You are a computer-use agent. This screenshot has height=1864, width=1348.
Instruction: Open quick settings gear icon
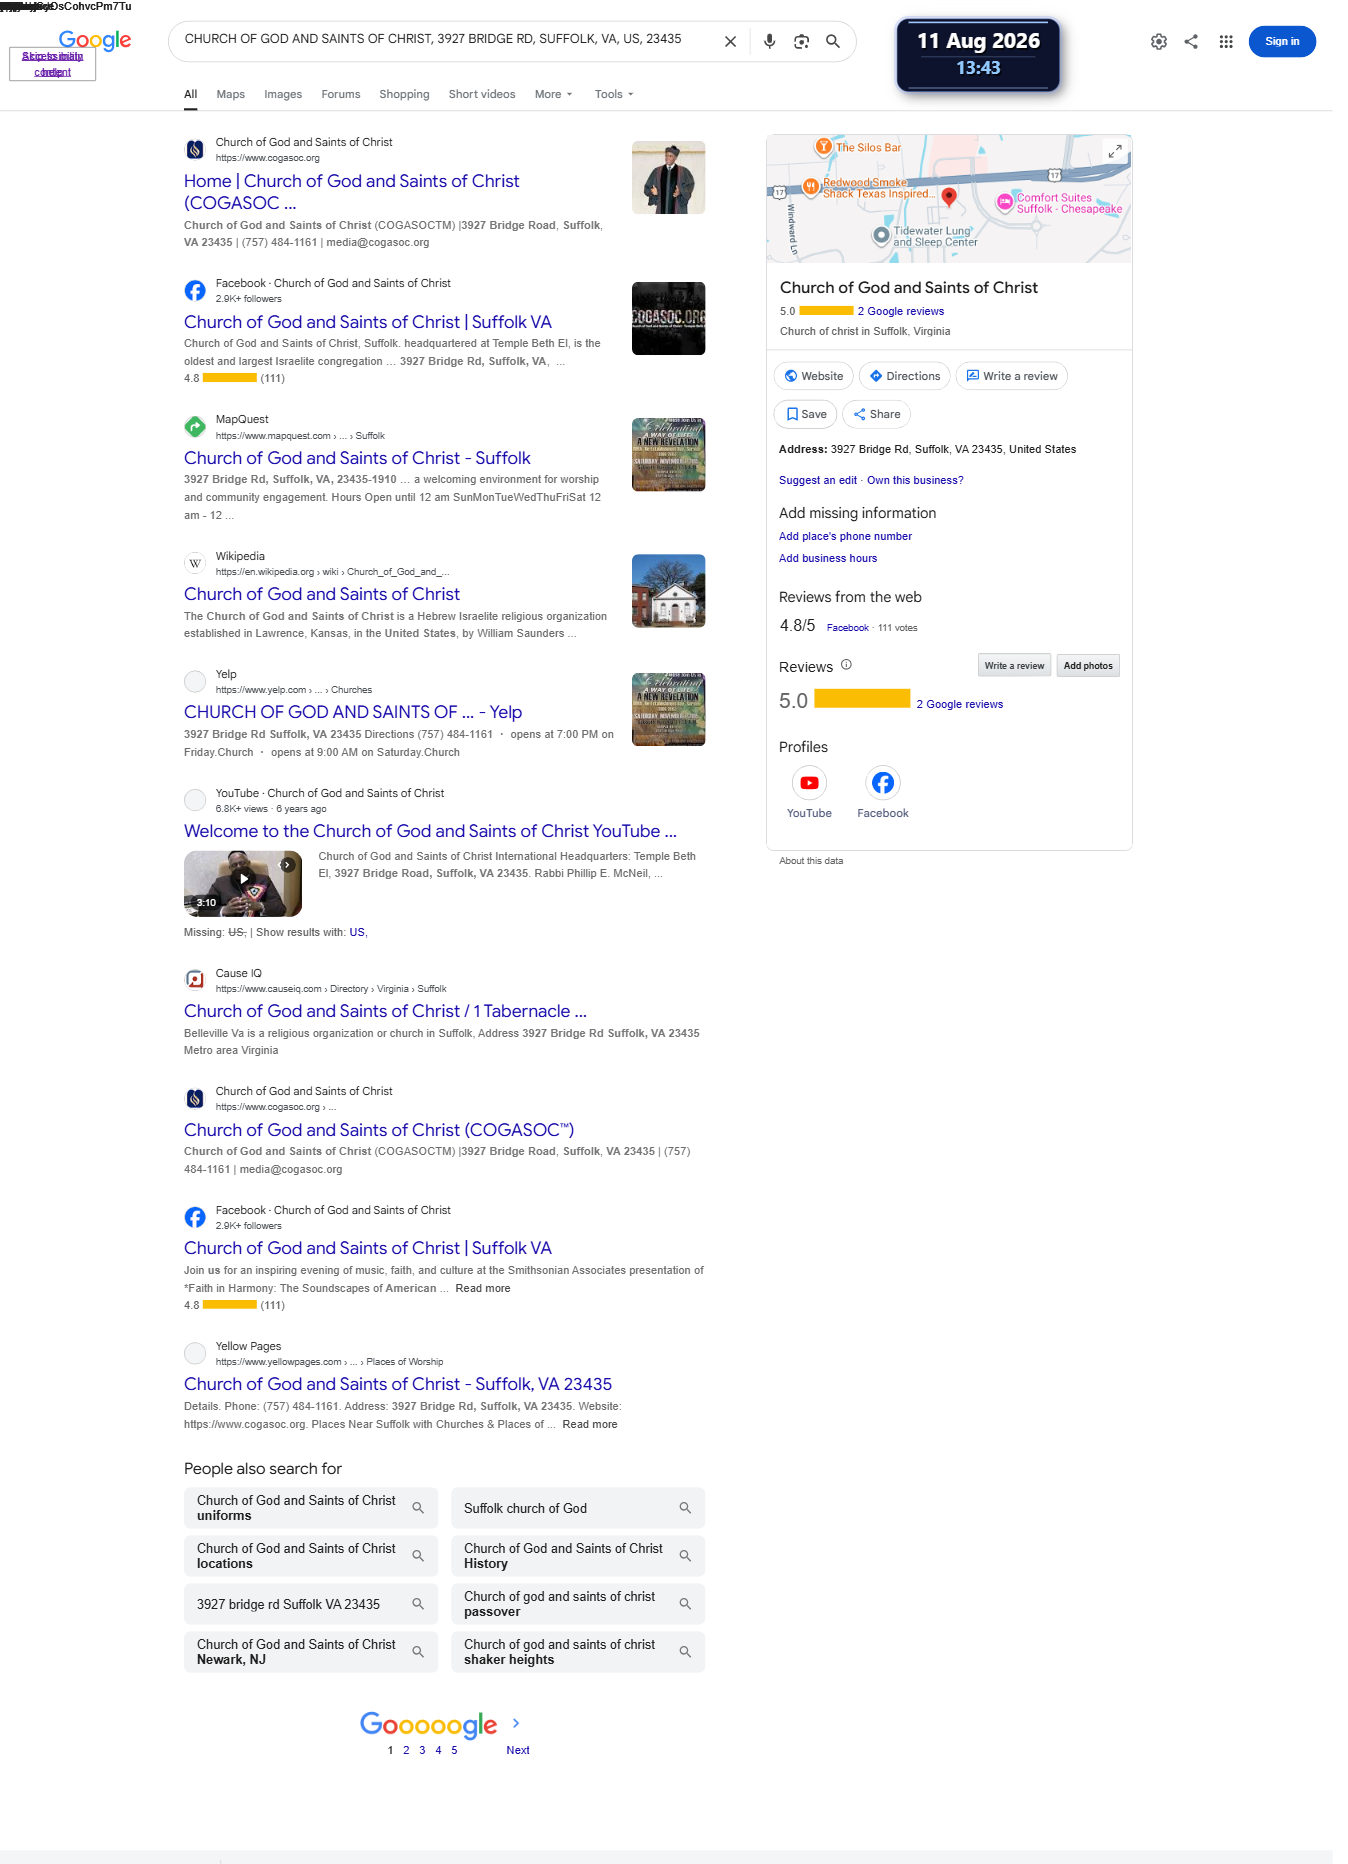(x=1159, y=42)
